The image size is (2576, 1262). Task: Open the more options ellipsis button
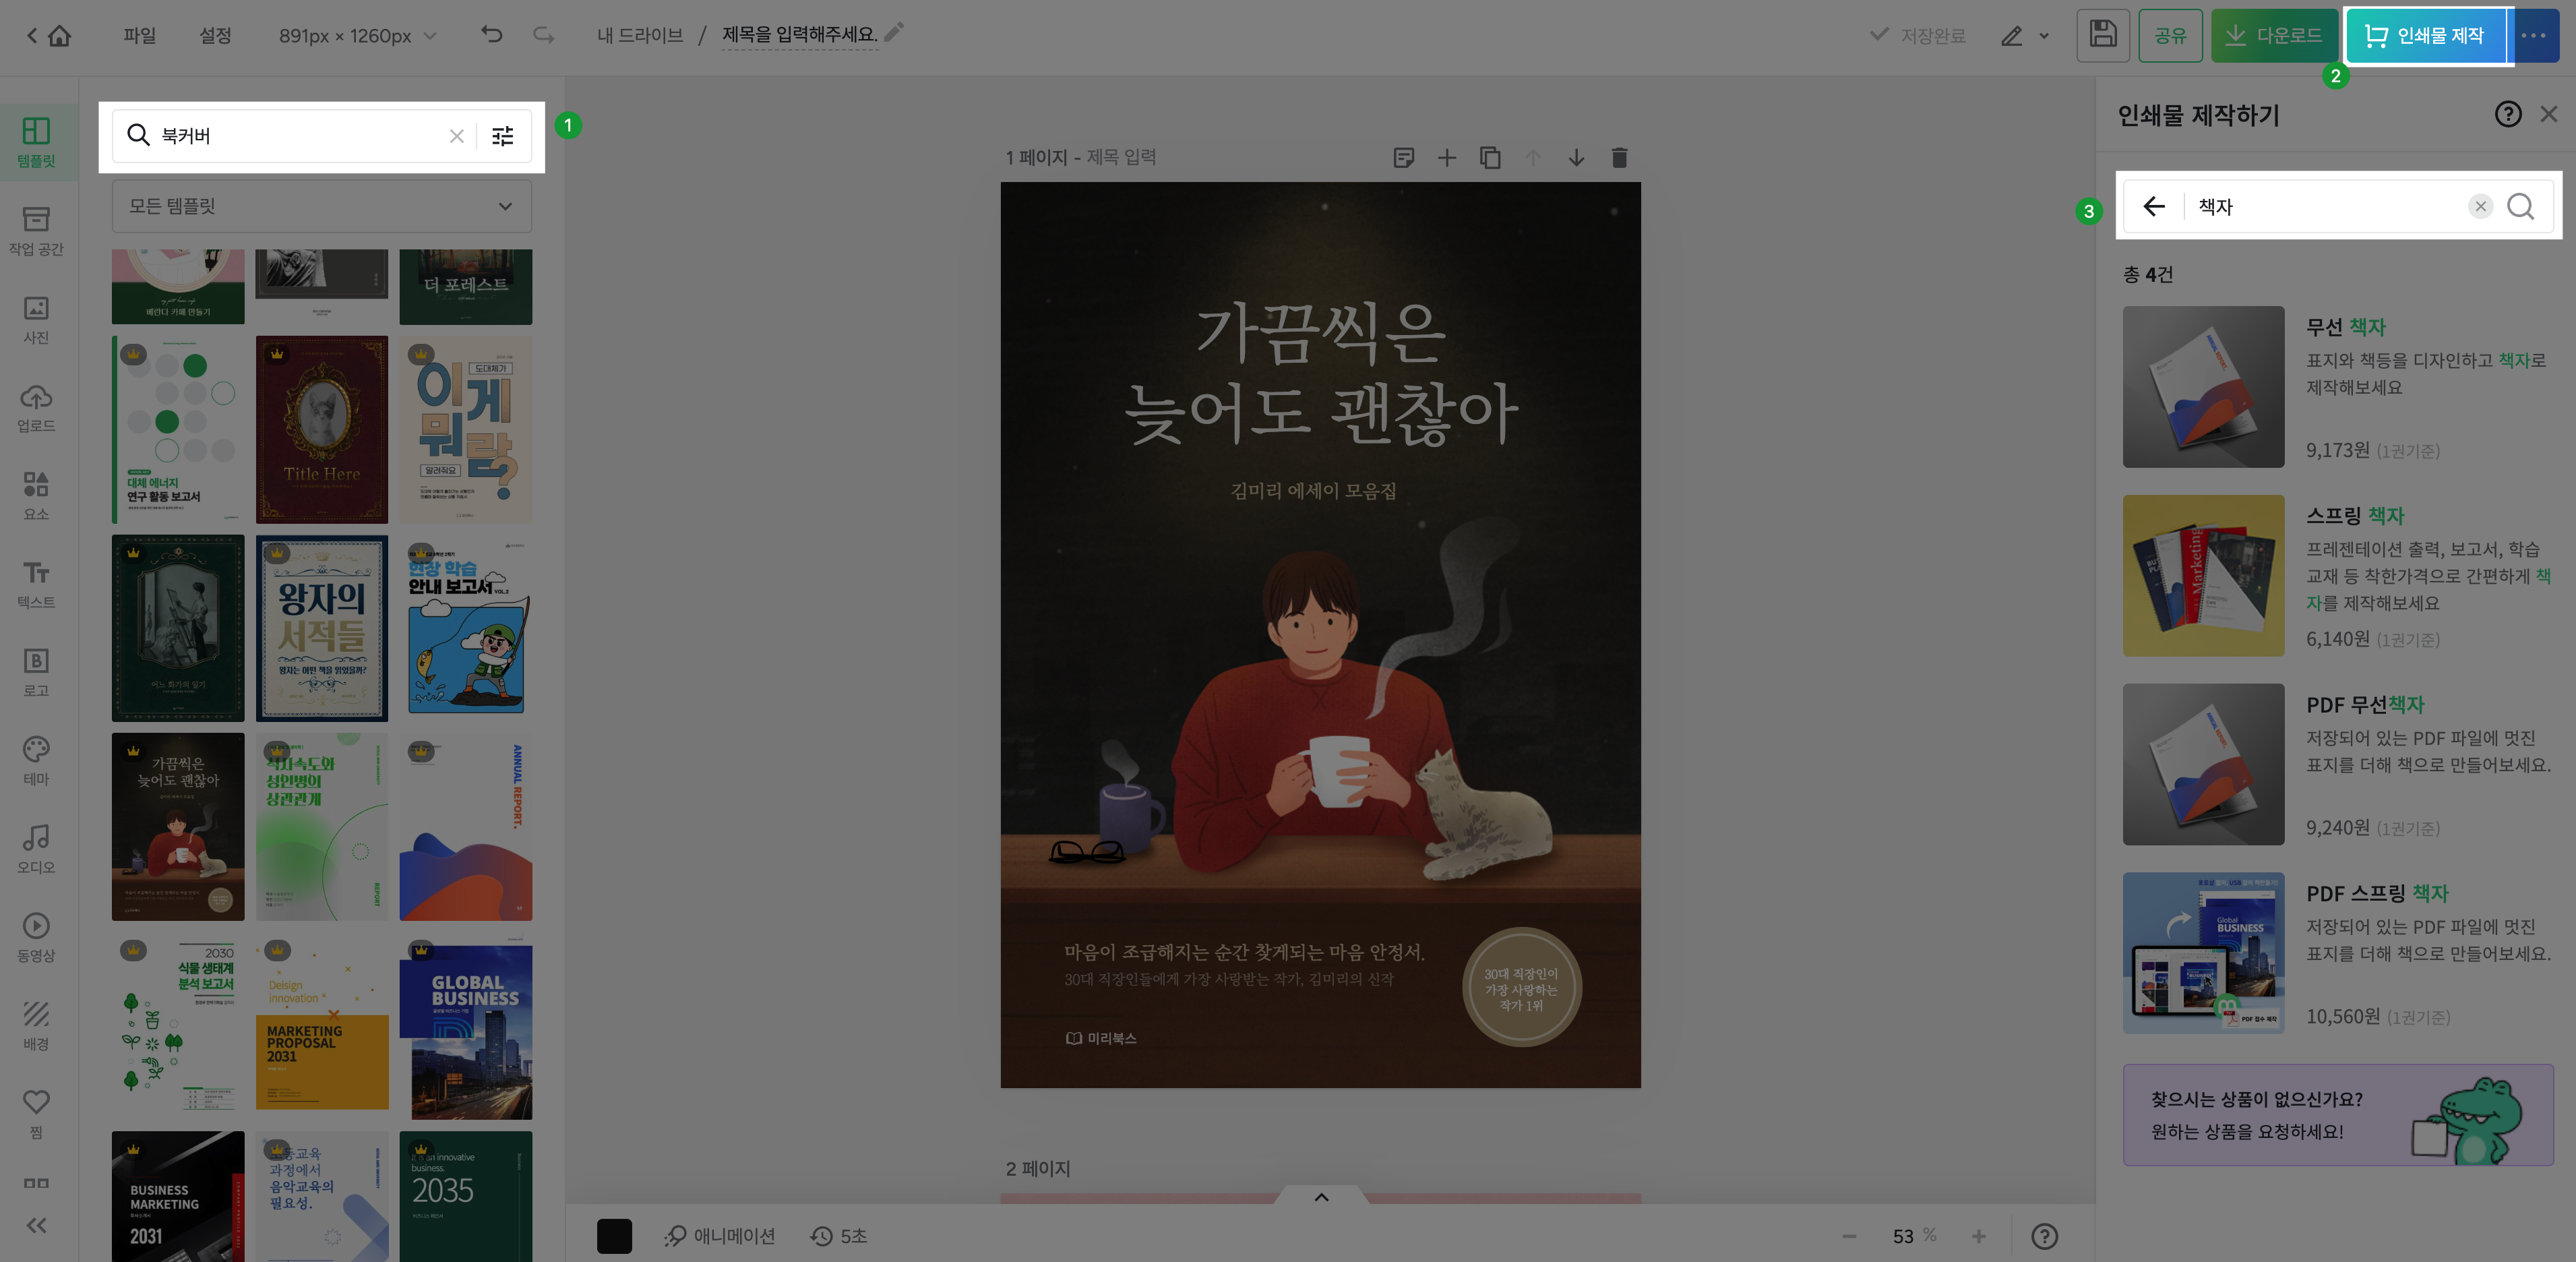click(x=2533, y=35)
